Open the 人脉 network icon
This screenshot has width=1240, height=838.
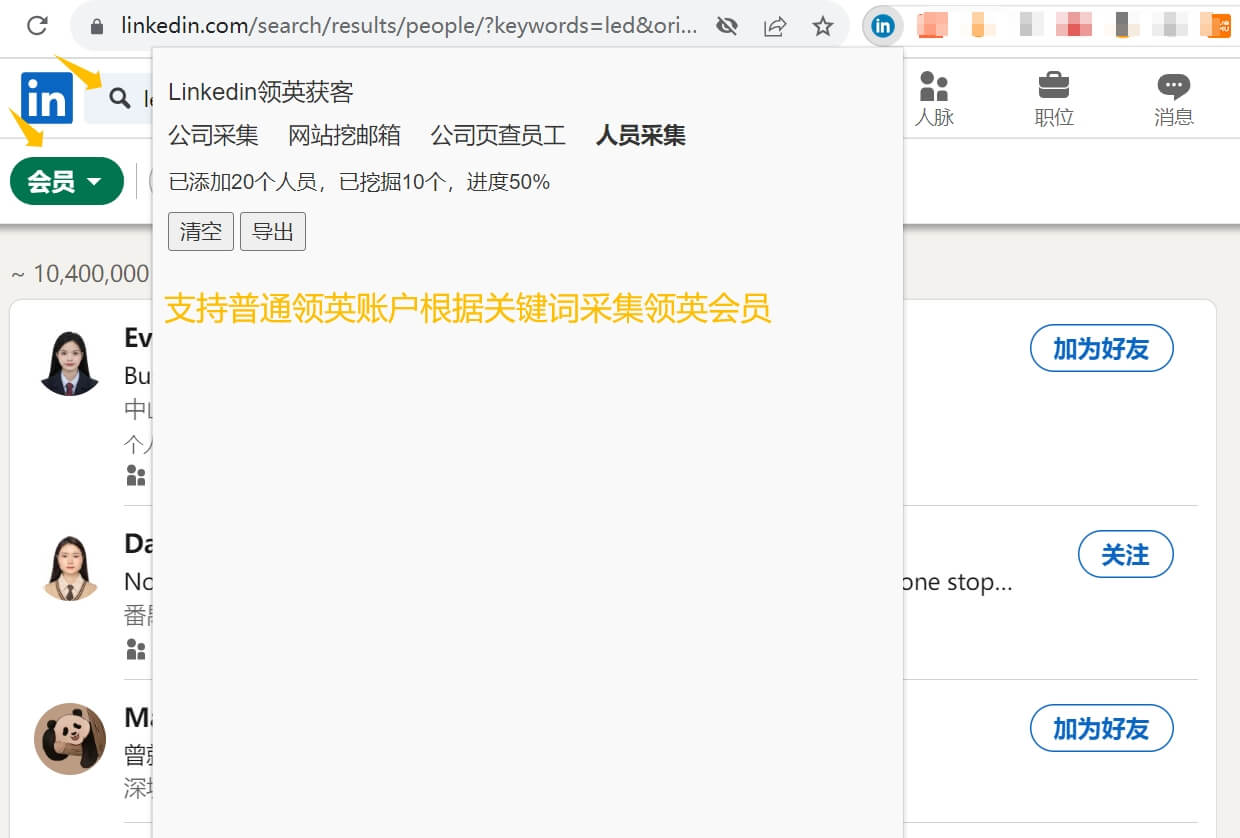pos(934,86)
